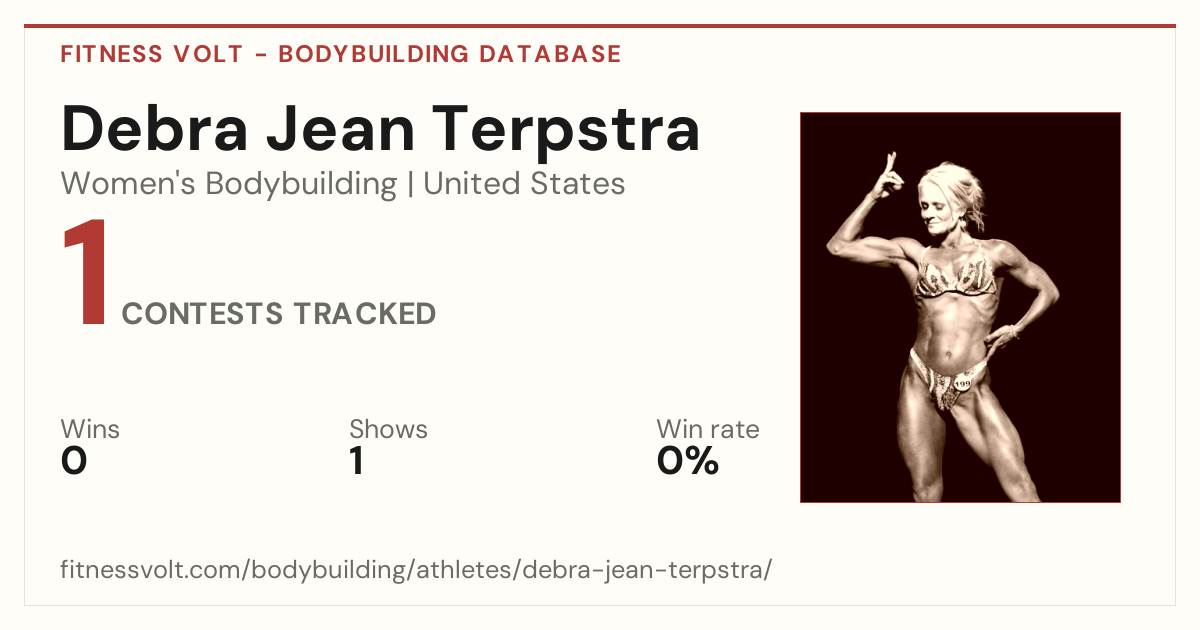Click the Women's Bodybuilding category text

228,184
